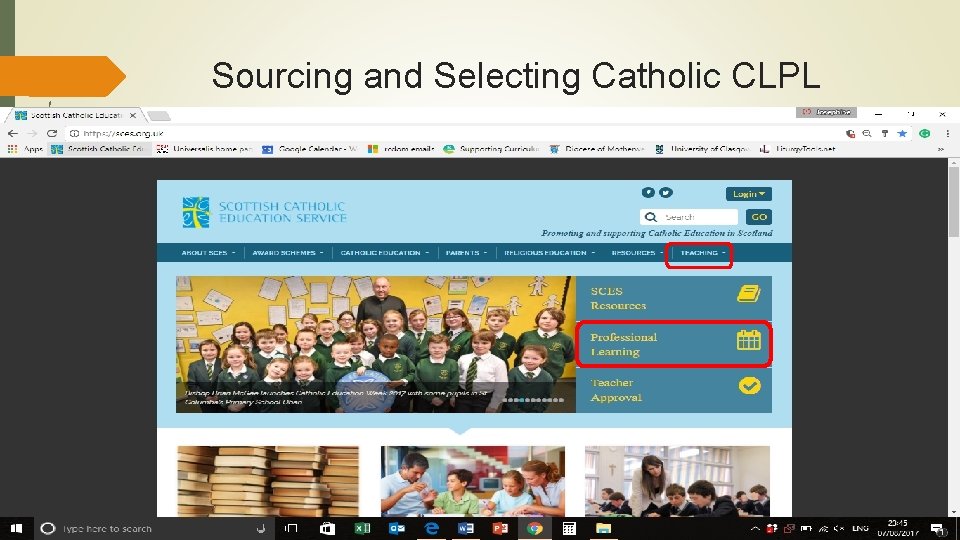Viewport: 960px width, 540px height.
Task: Click the Teacher Approval checkmark icon
Action: (749, 385)
